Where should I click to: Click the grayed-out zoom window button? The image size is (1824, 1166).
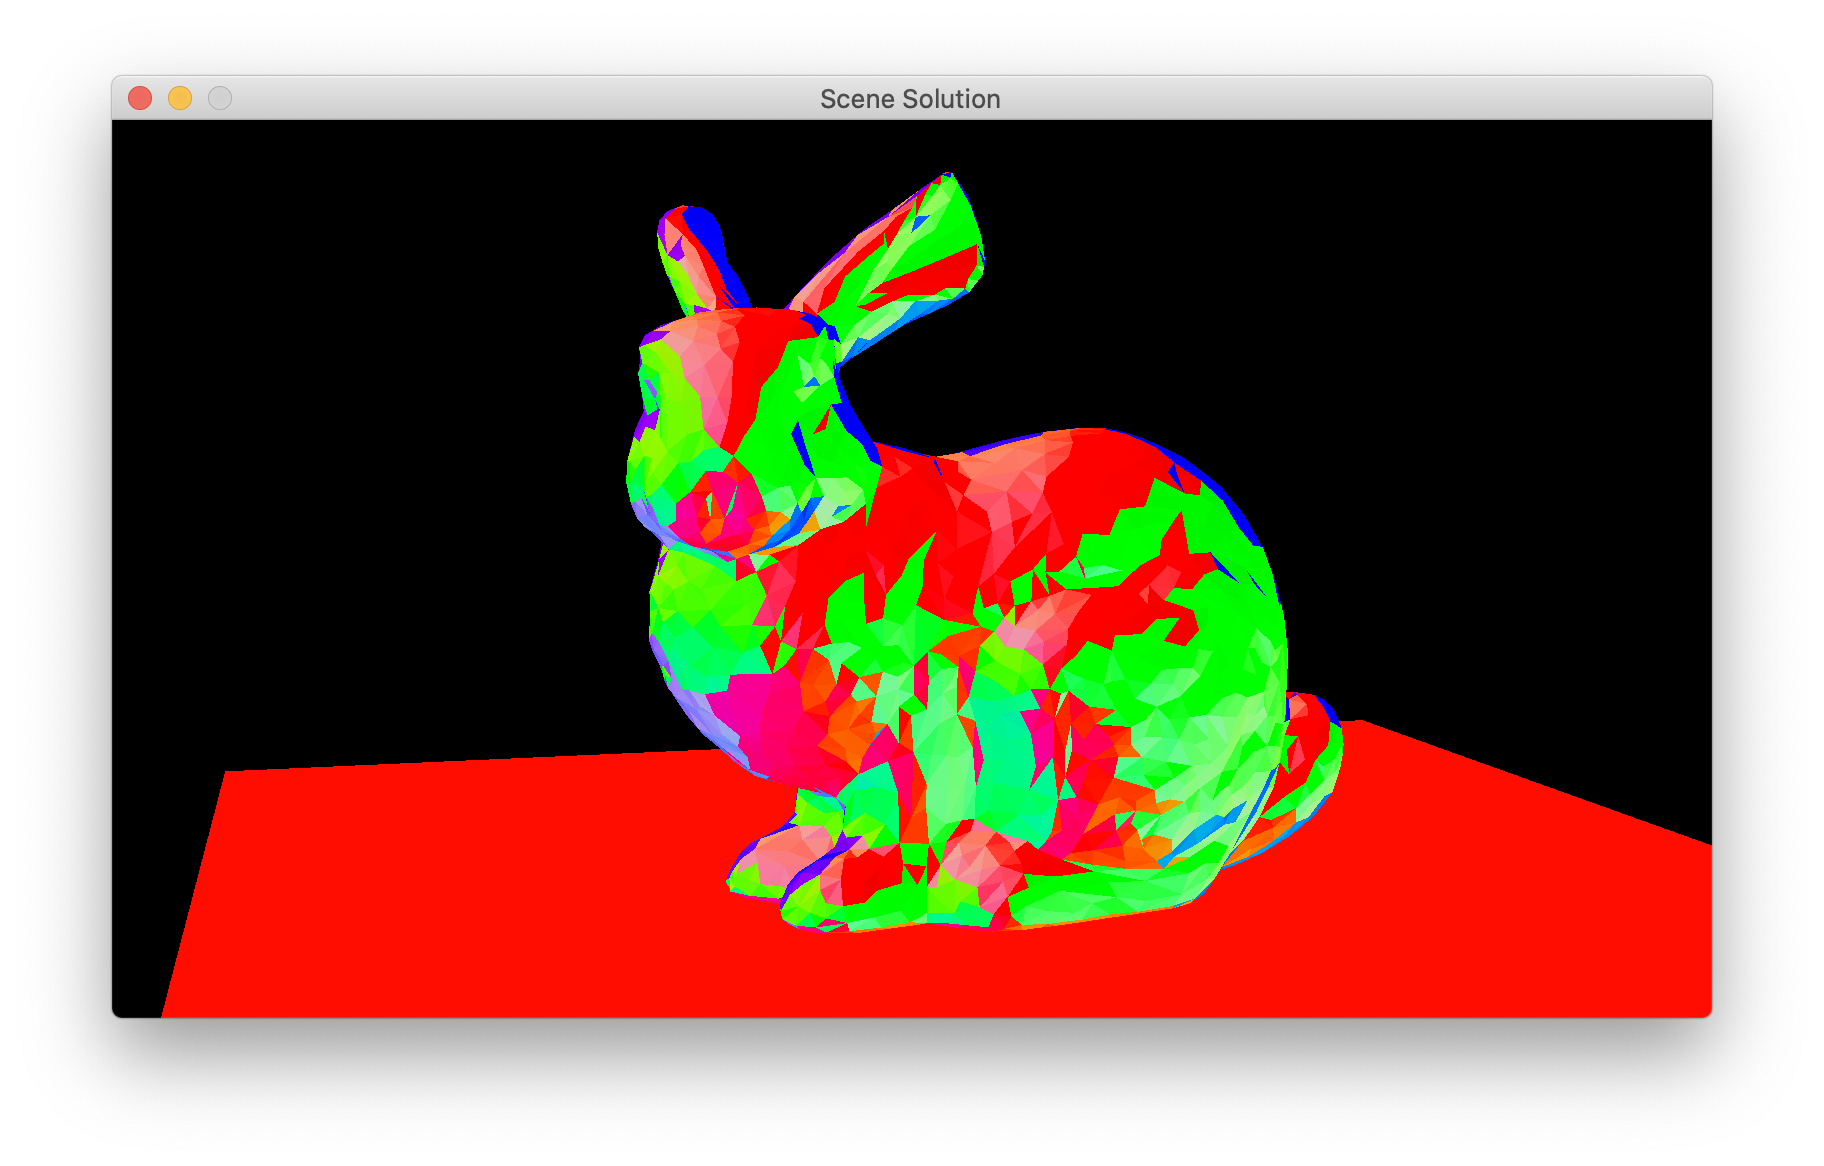pyautogui.click(x=220, y=98)
